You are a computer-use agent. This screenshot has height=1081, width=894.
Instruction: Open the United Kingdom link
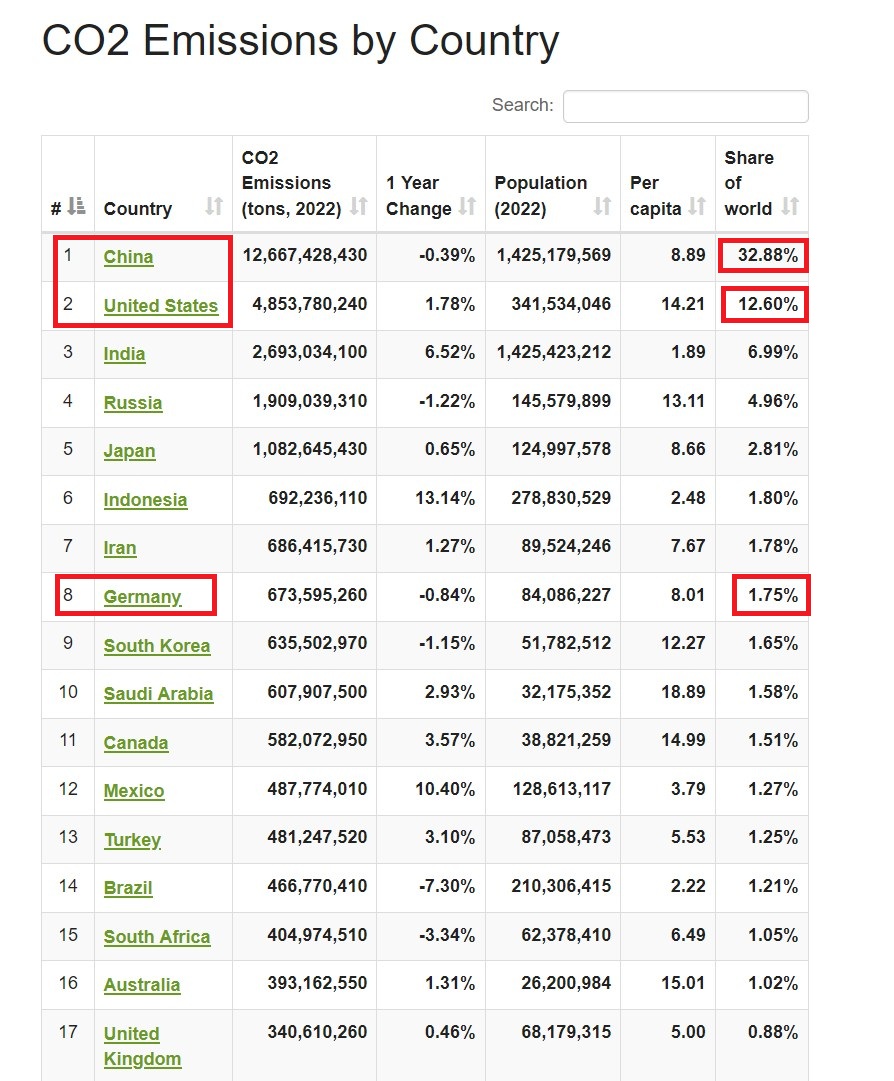132,1034
